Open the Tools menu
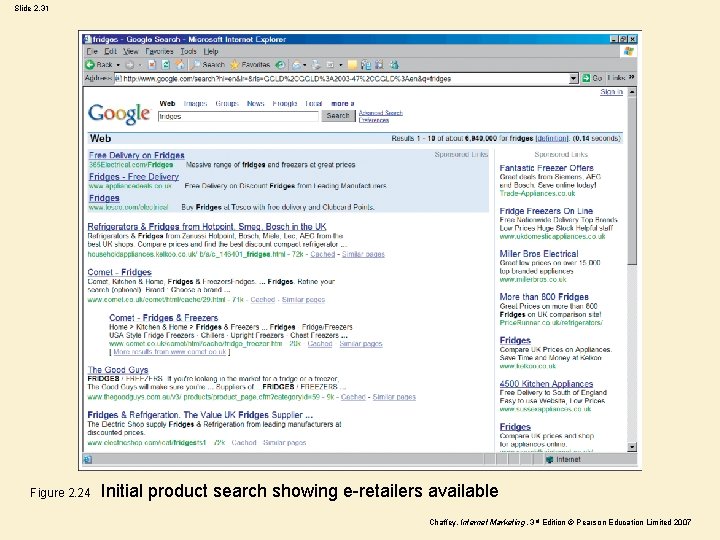Image resolution: width=720 pixels, height=540 pixels. tap(188, 51)
